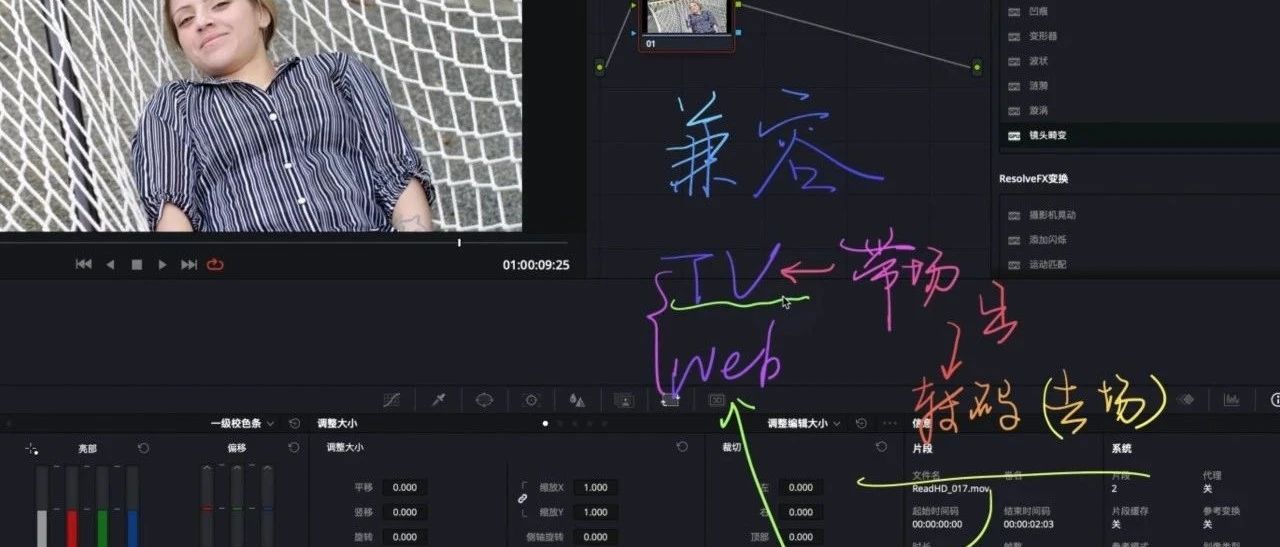Stop viewer playback
Image resolution: width=1280 pixels, height=547 pixels.
click(x=137, y=264)
